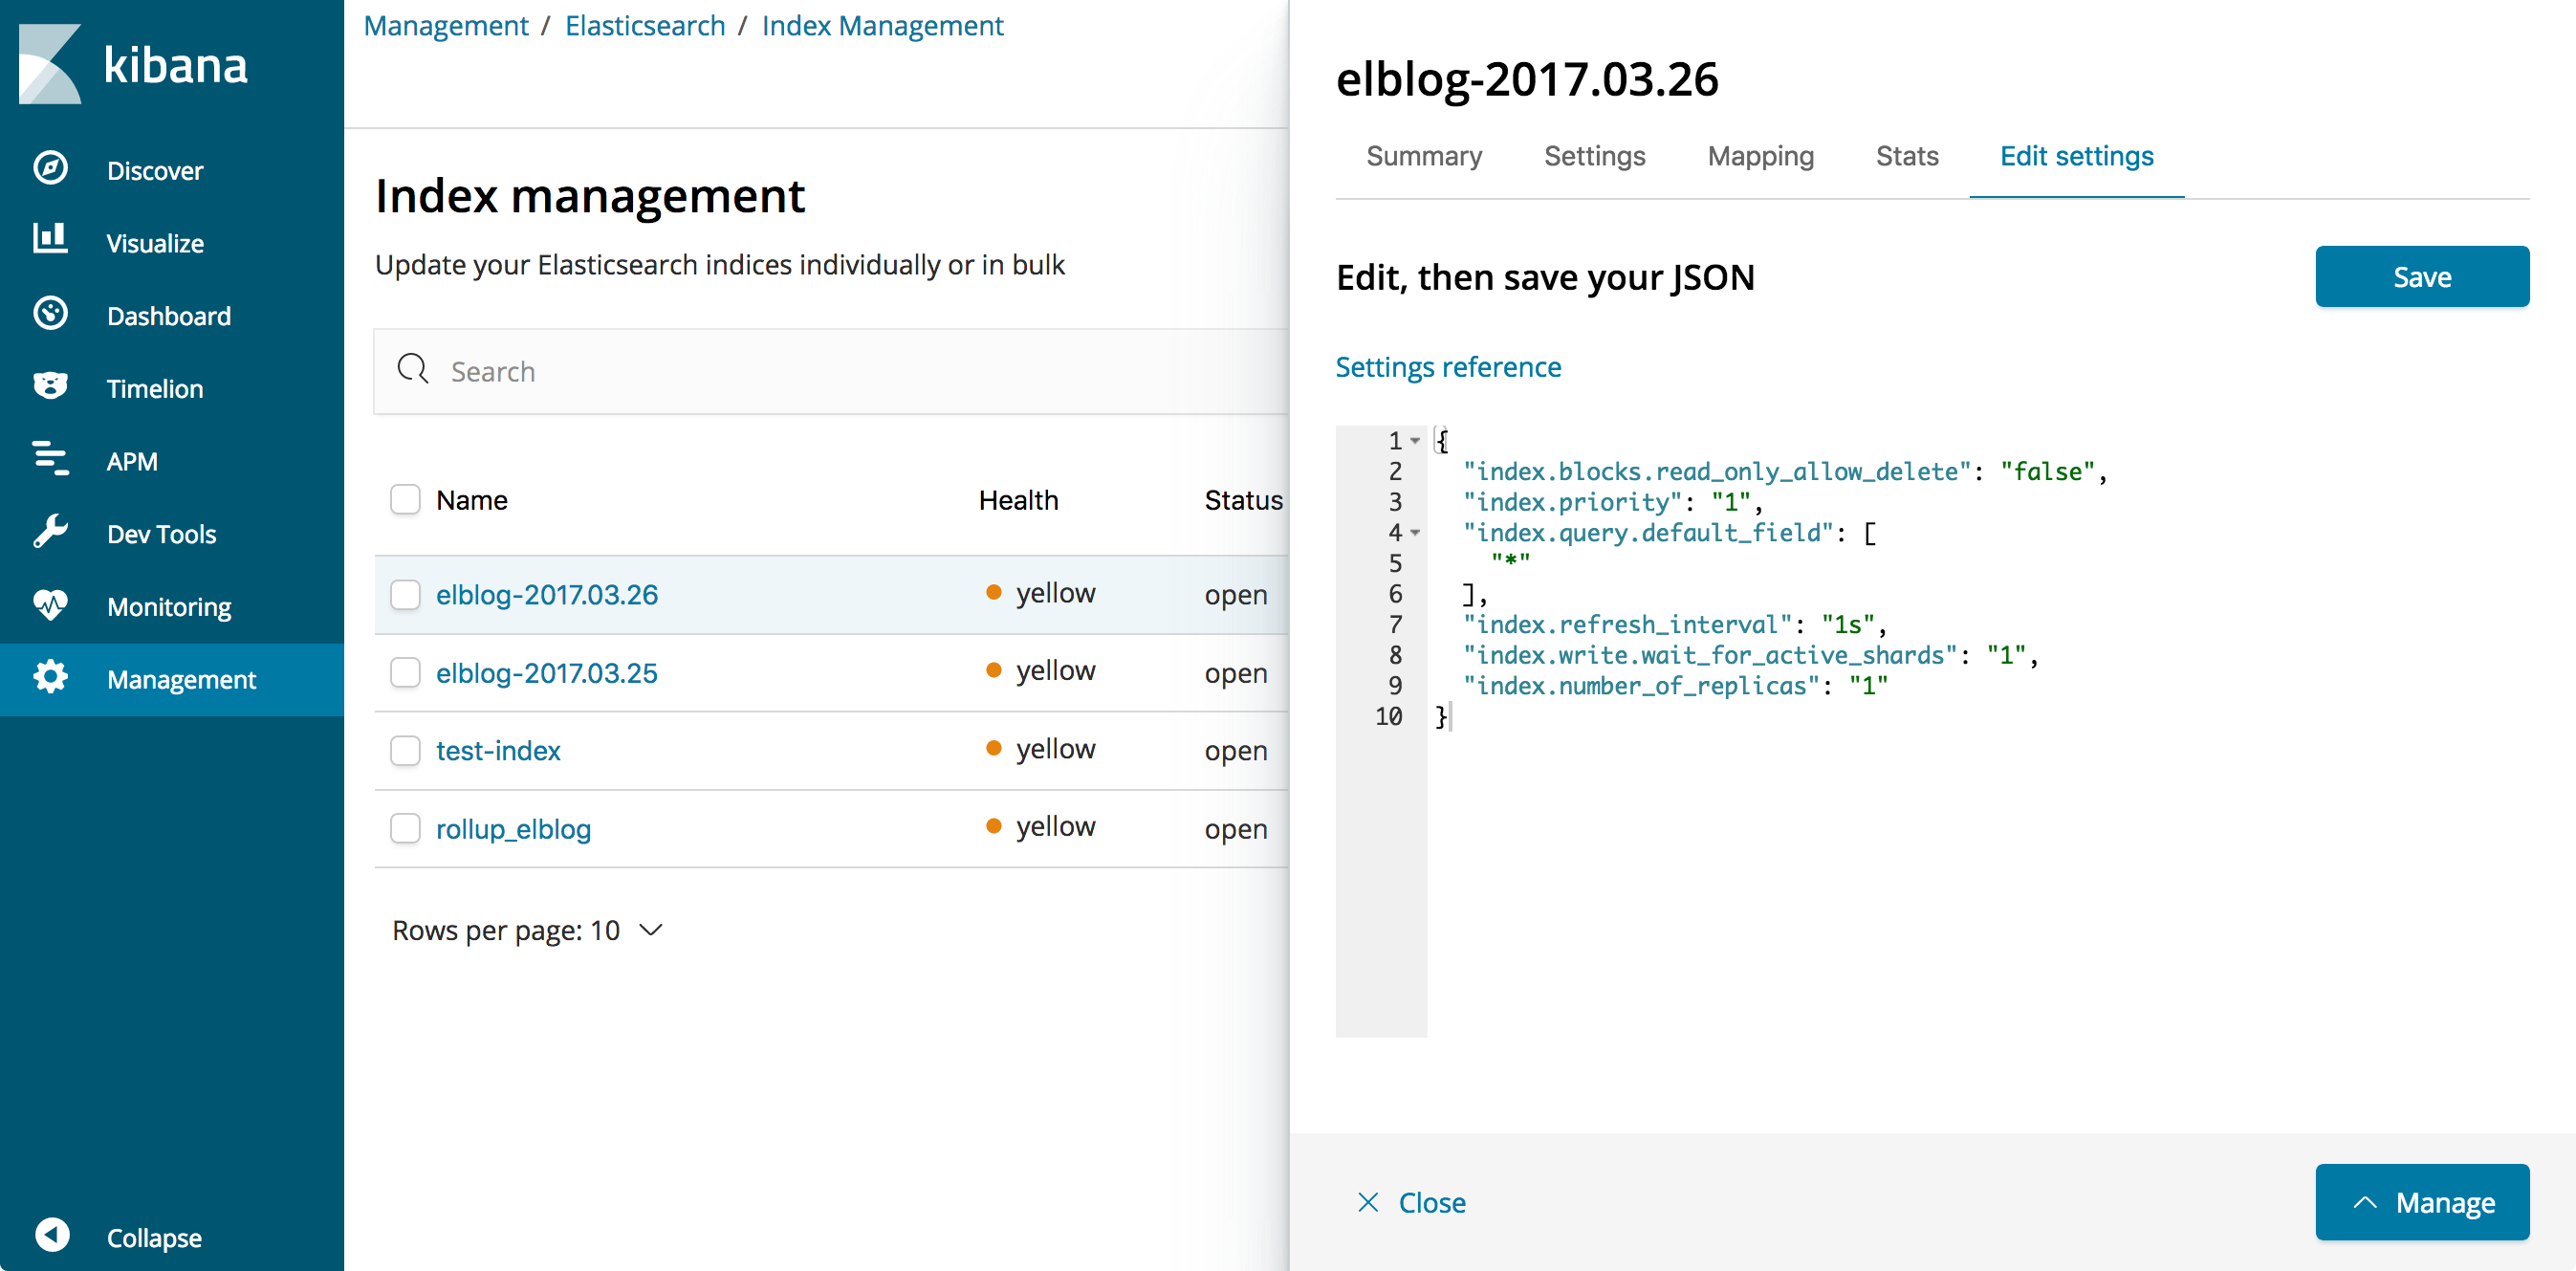Image resolution: width=2576 pixels, height=1271 pixels.
Task: Click "index.write.wait_for_active_shards" key on line 8
Action: pos(1709,655)
